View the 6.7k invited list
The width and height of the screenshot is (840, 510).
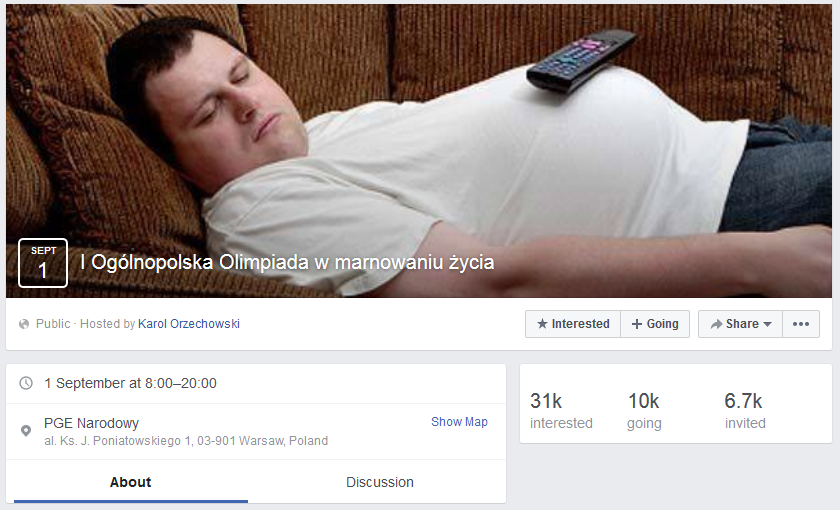click(x=745, y=411)
